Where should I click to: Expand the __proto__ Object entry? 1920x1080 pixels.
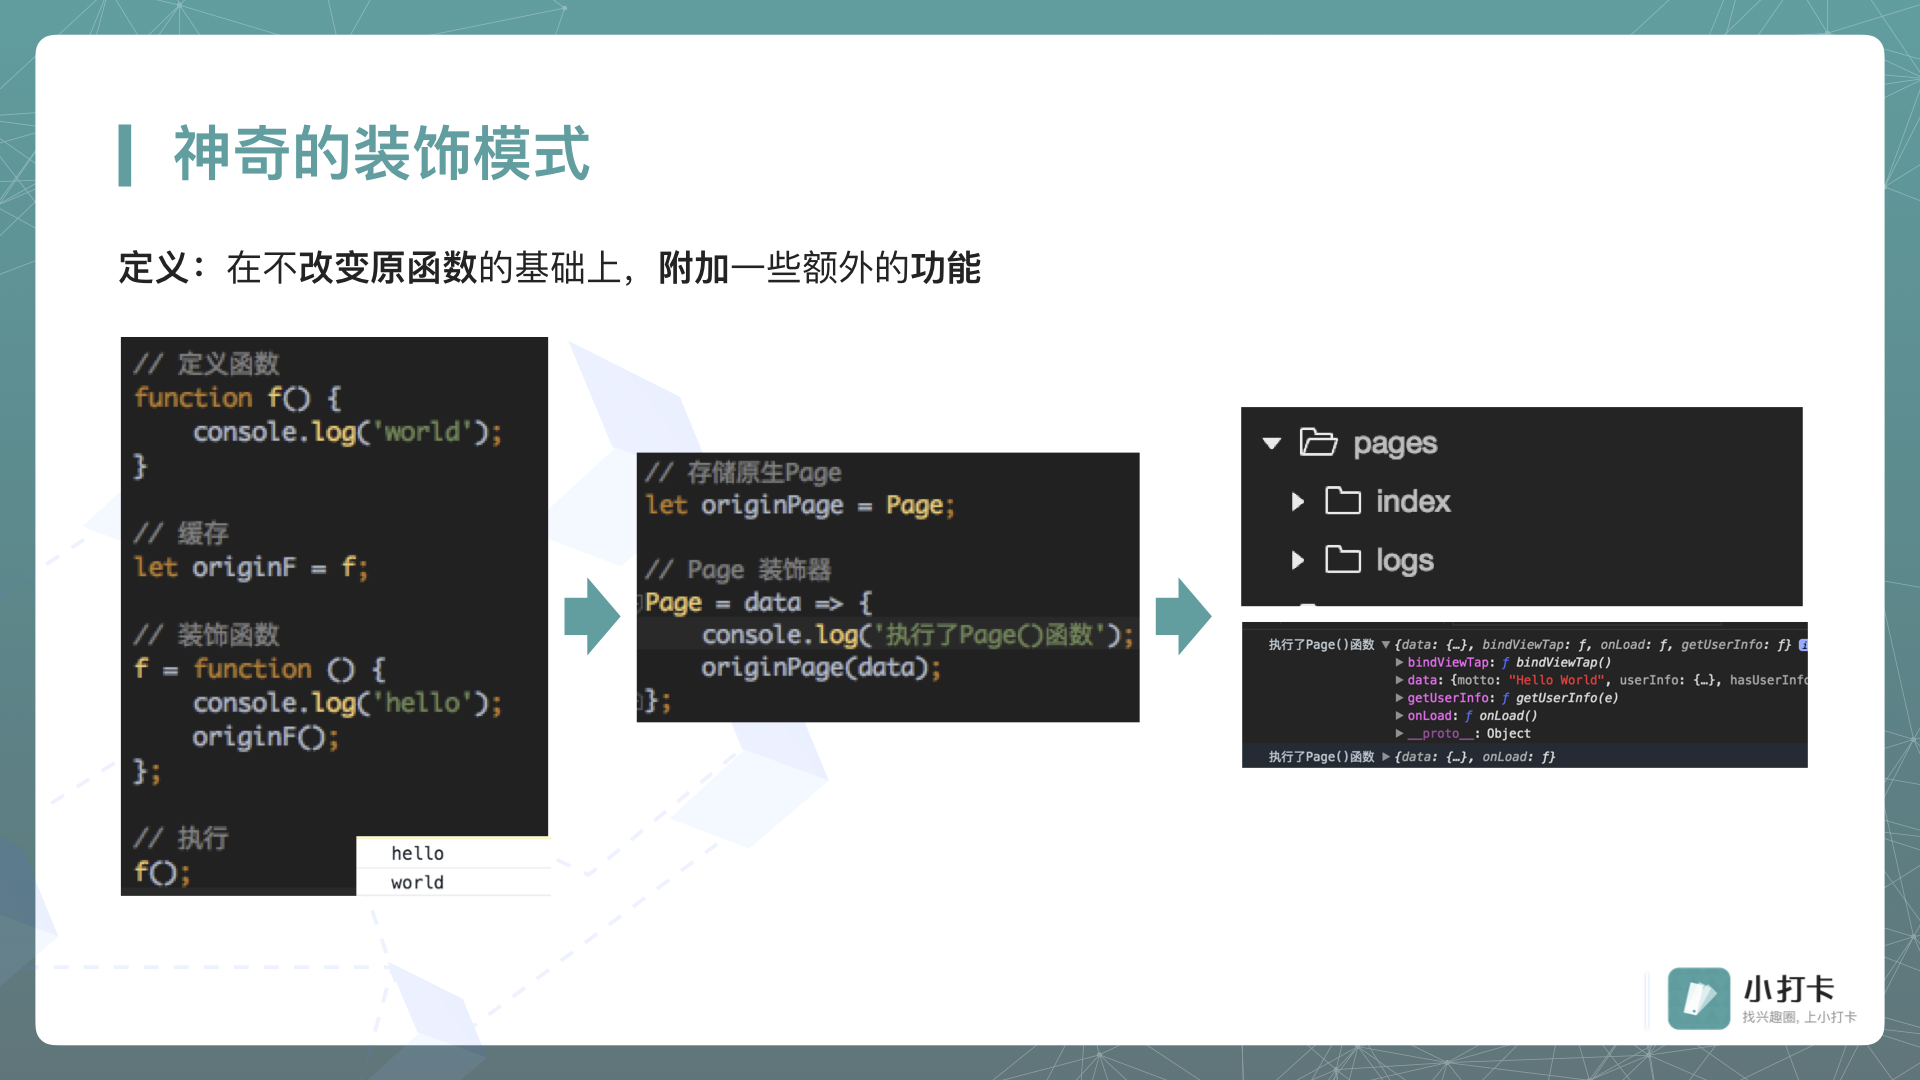1399,734
